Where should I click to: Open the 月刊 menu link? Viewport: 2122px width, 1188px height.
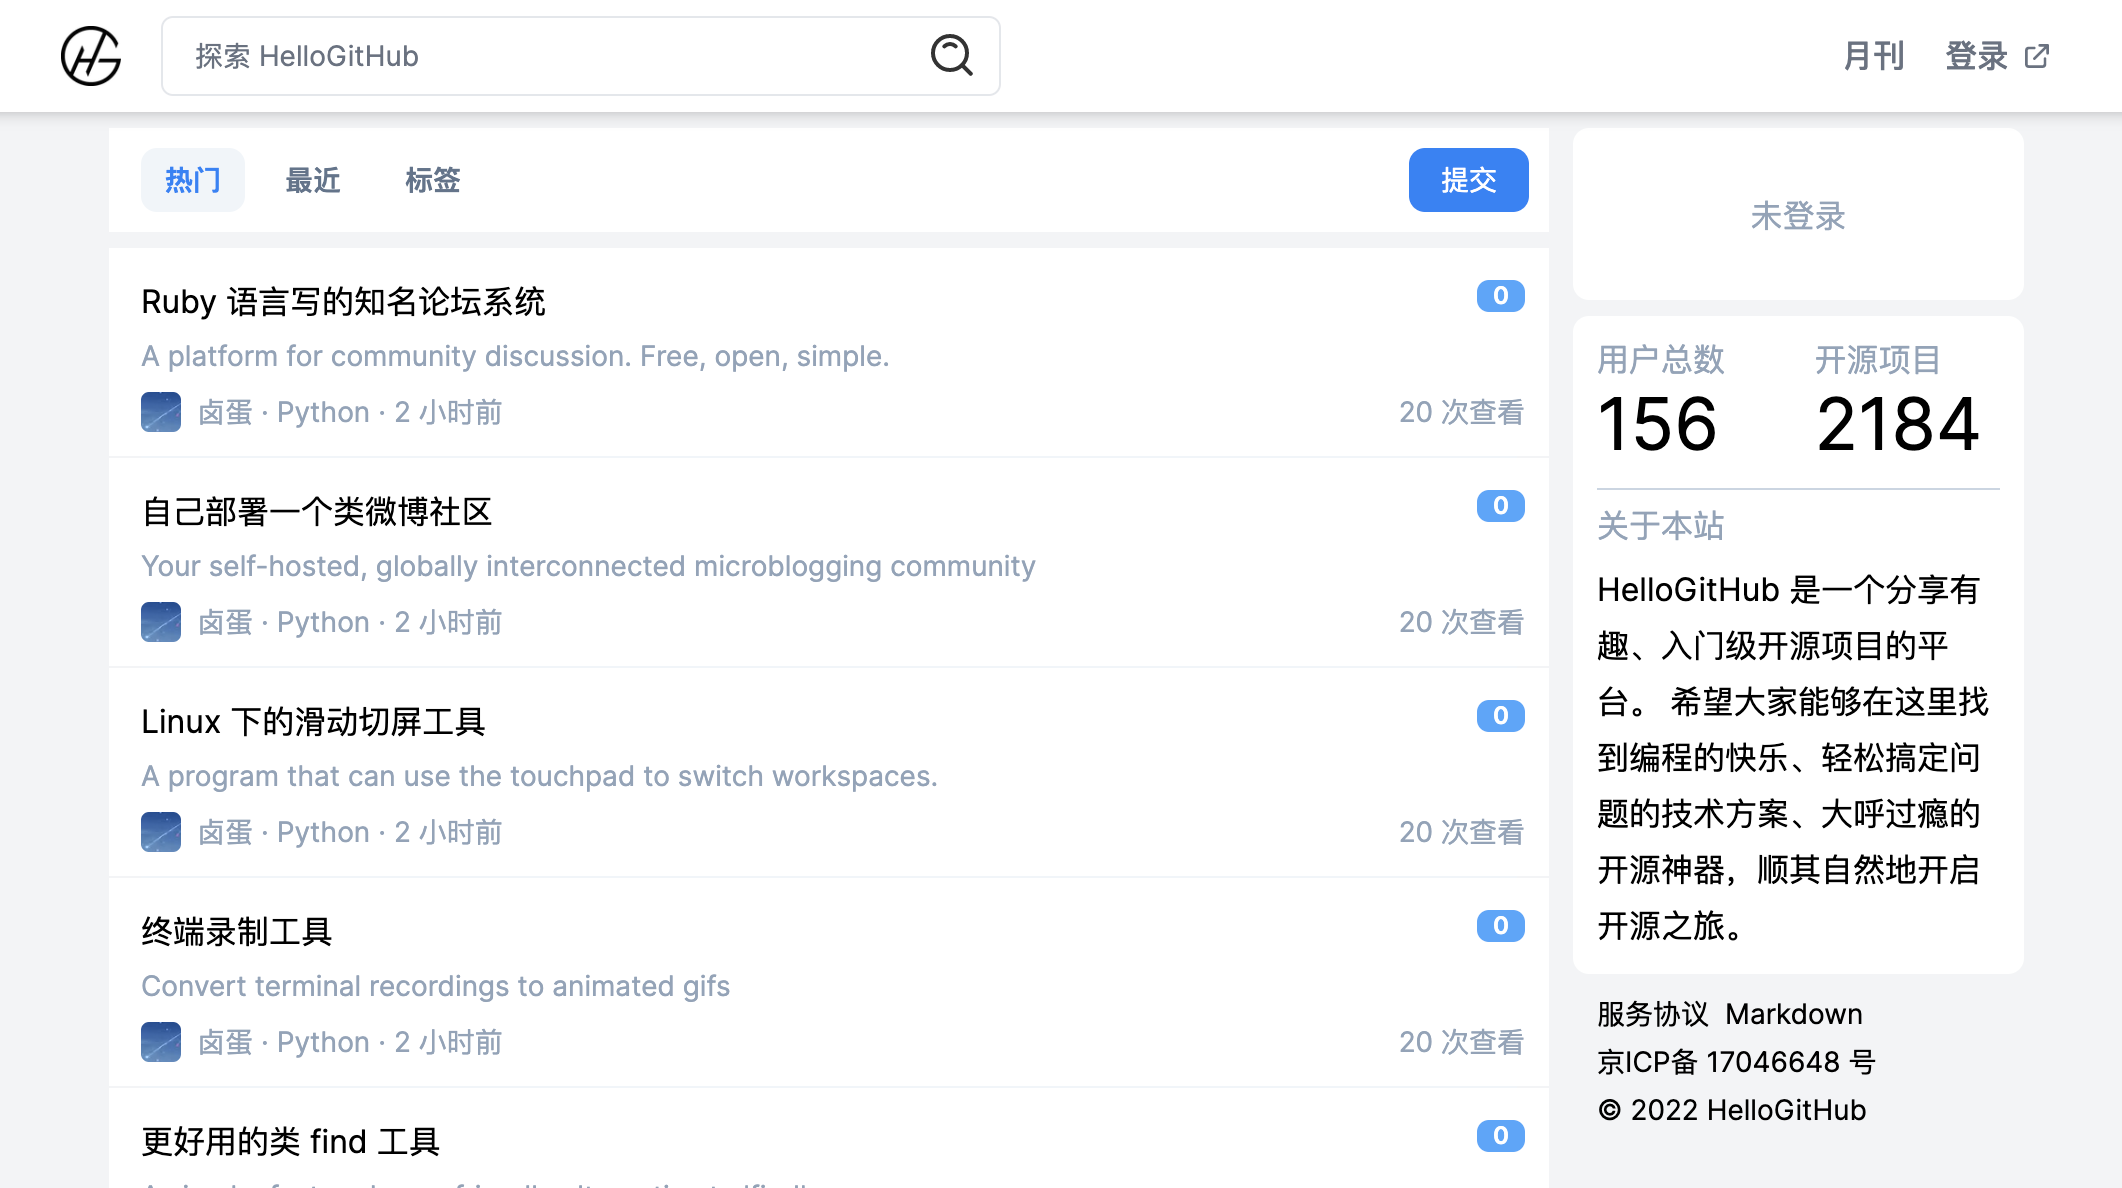1873,56
